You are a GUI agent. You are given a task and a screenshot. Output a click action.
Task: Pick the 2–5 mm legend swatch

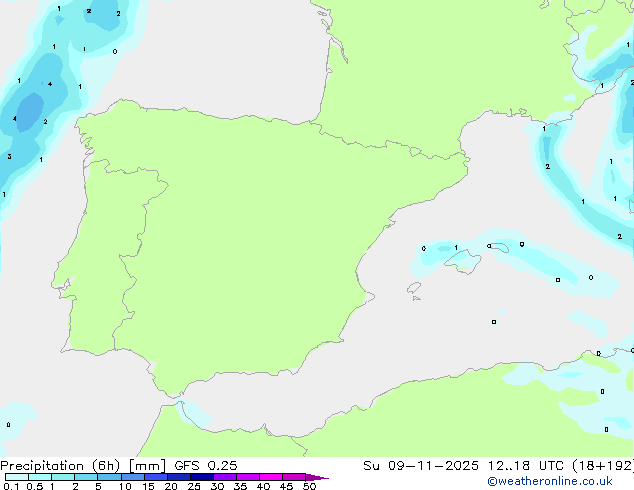86,477
